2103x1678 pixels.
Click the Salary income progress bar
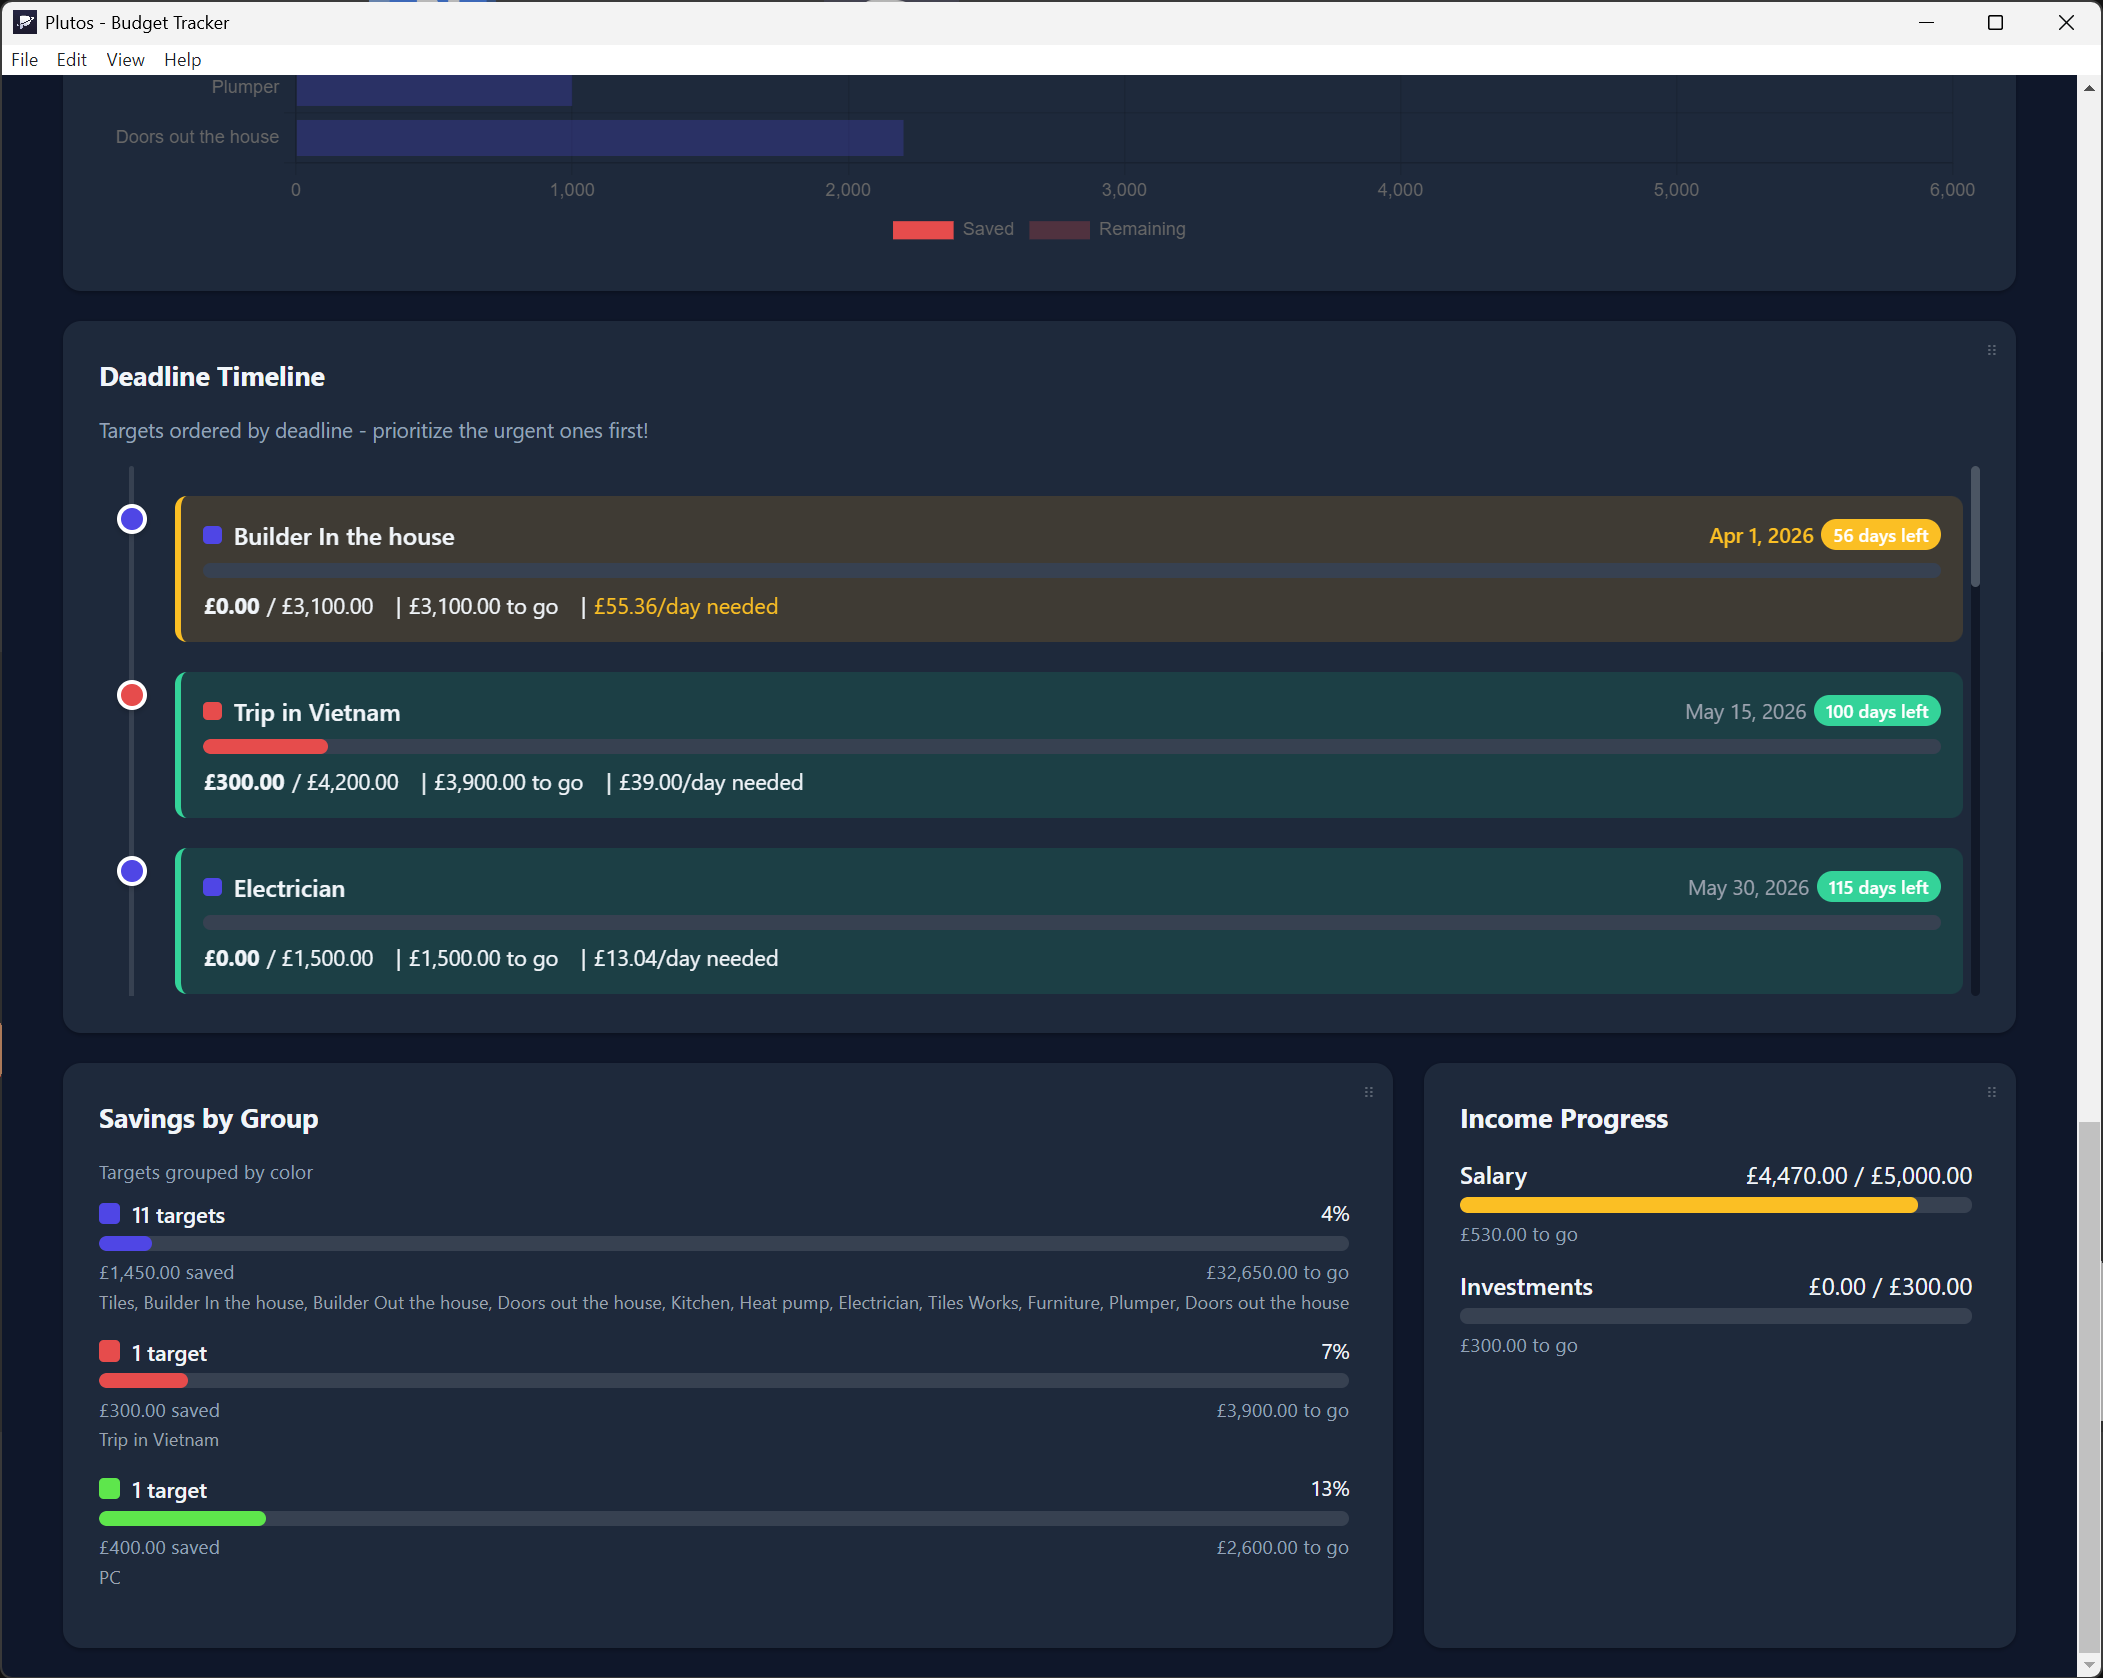click(x=1715, y=1205)
